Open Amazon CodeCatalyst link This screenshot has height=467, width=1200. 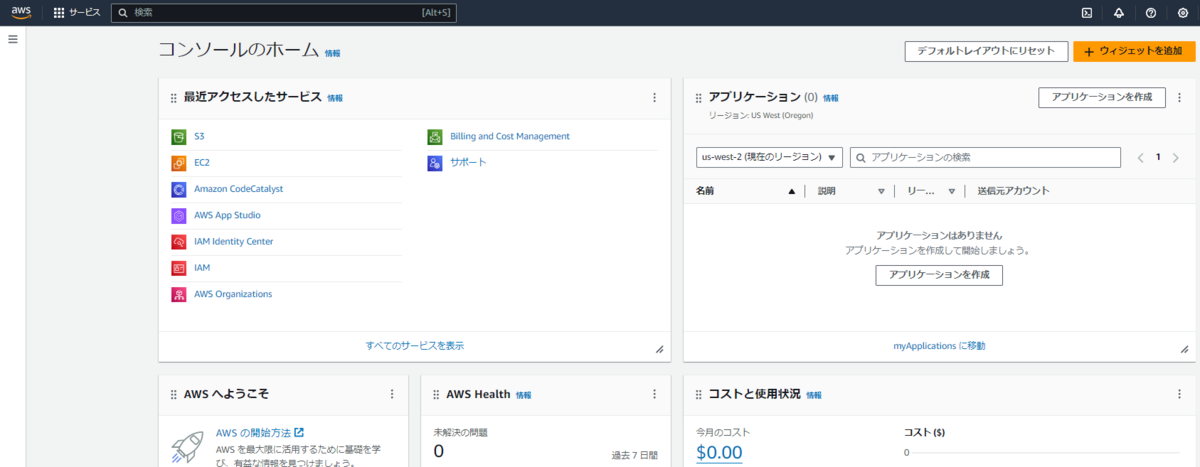[x=239, y=189]
